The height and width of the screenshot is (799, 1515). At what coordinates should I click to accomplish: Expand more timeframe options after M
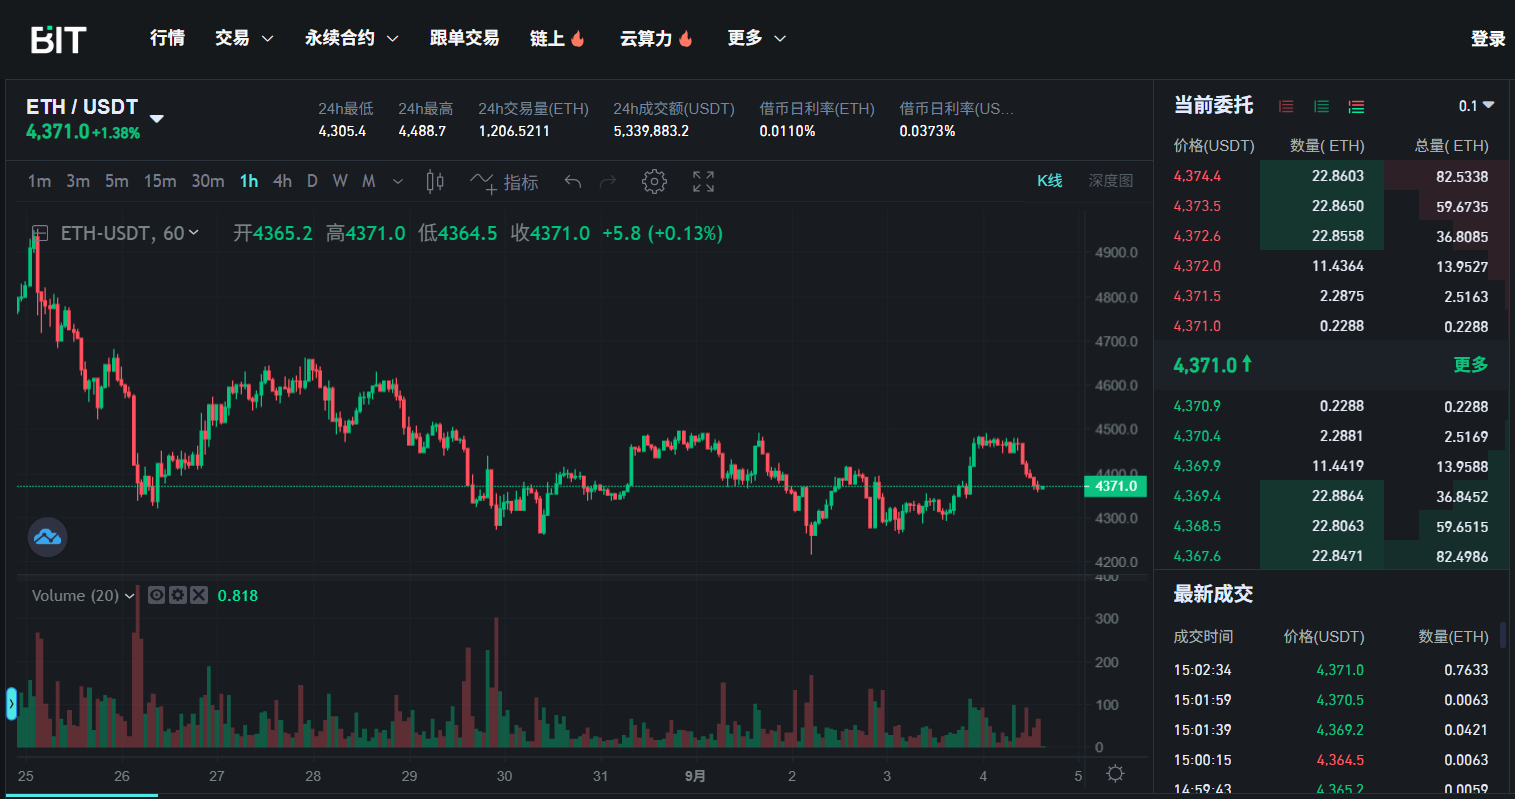(x=398, y=181)
